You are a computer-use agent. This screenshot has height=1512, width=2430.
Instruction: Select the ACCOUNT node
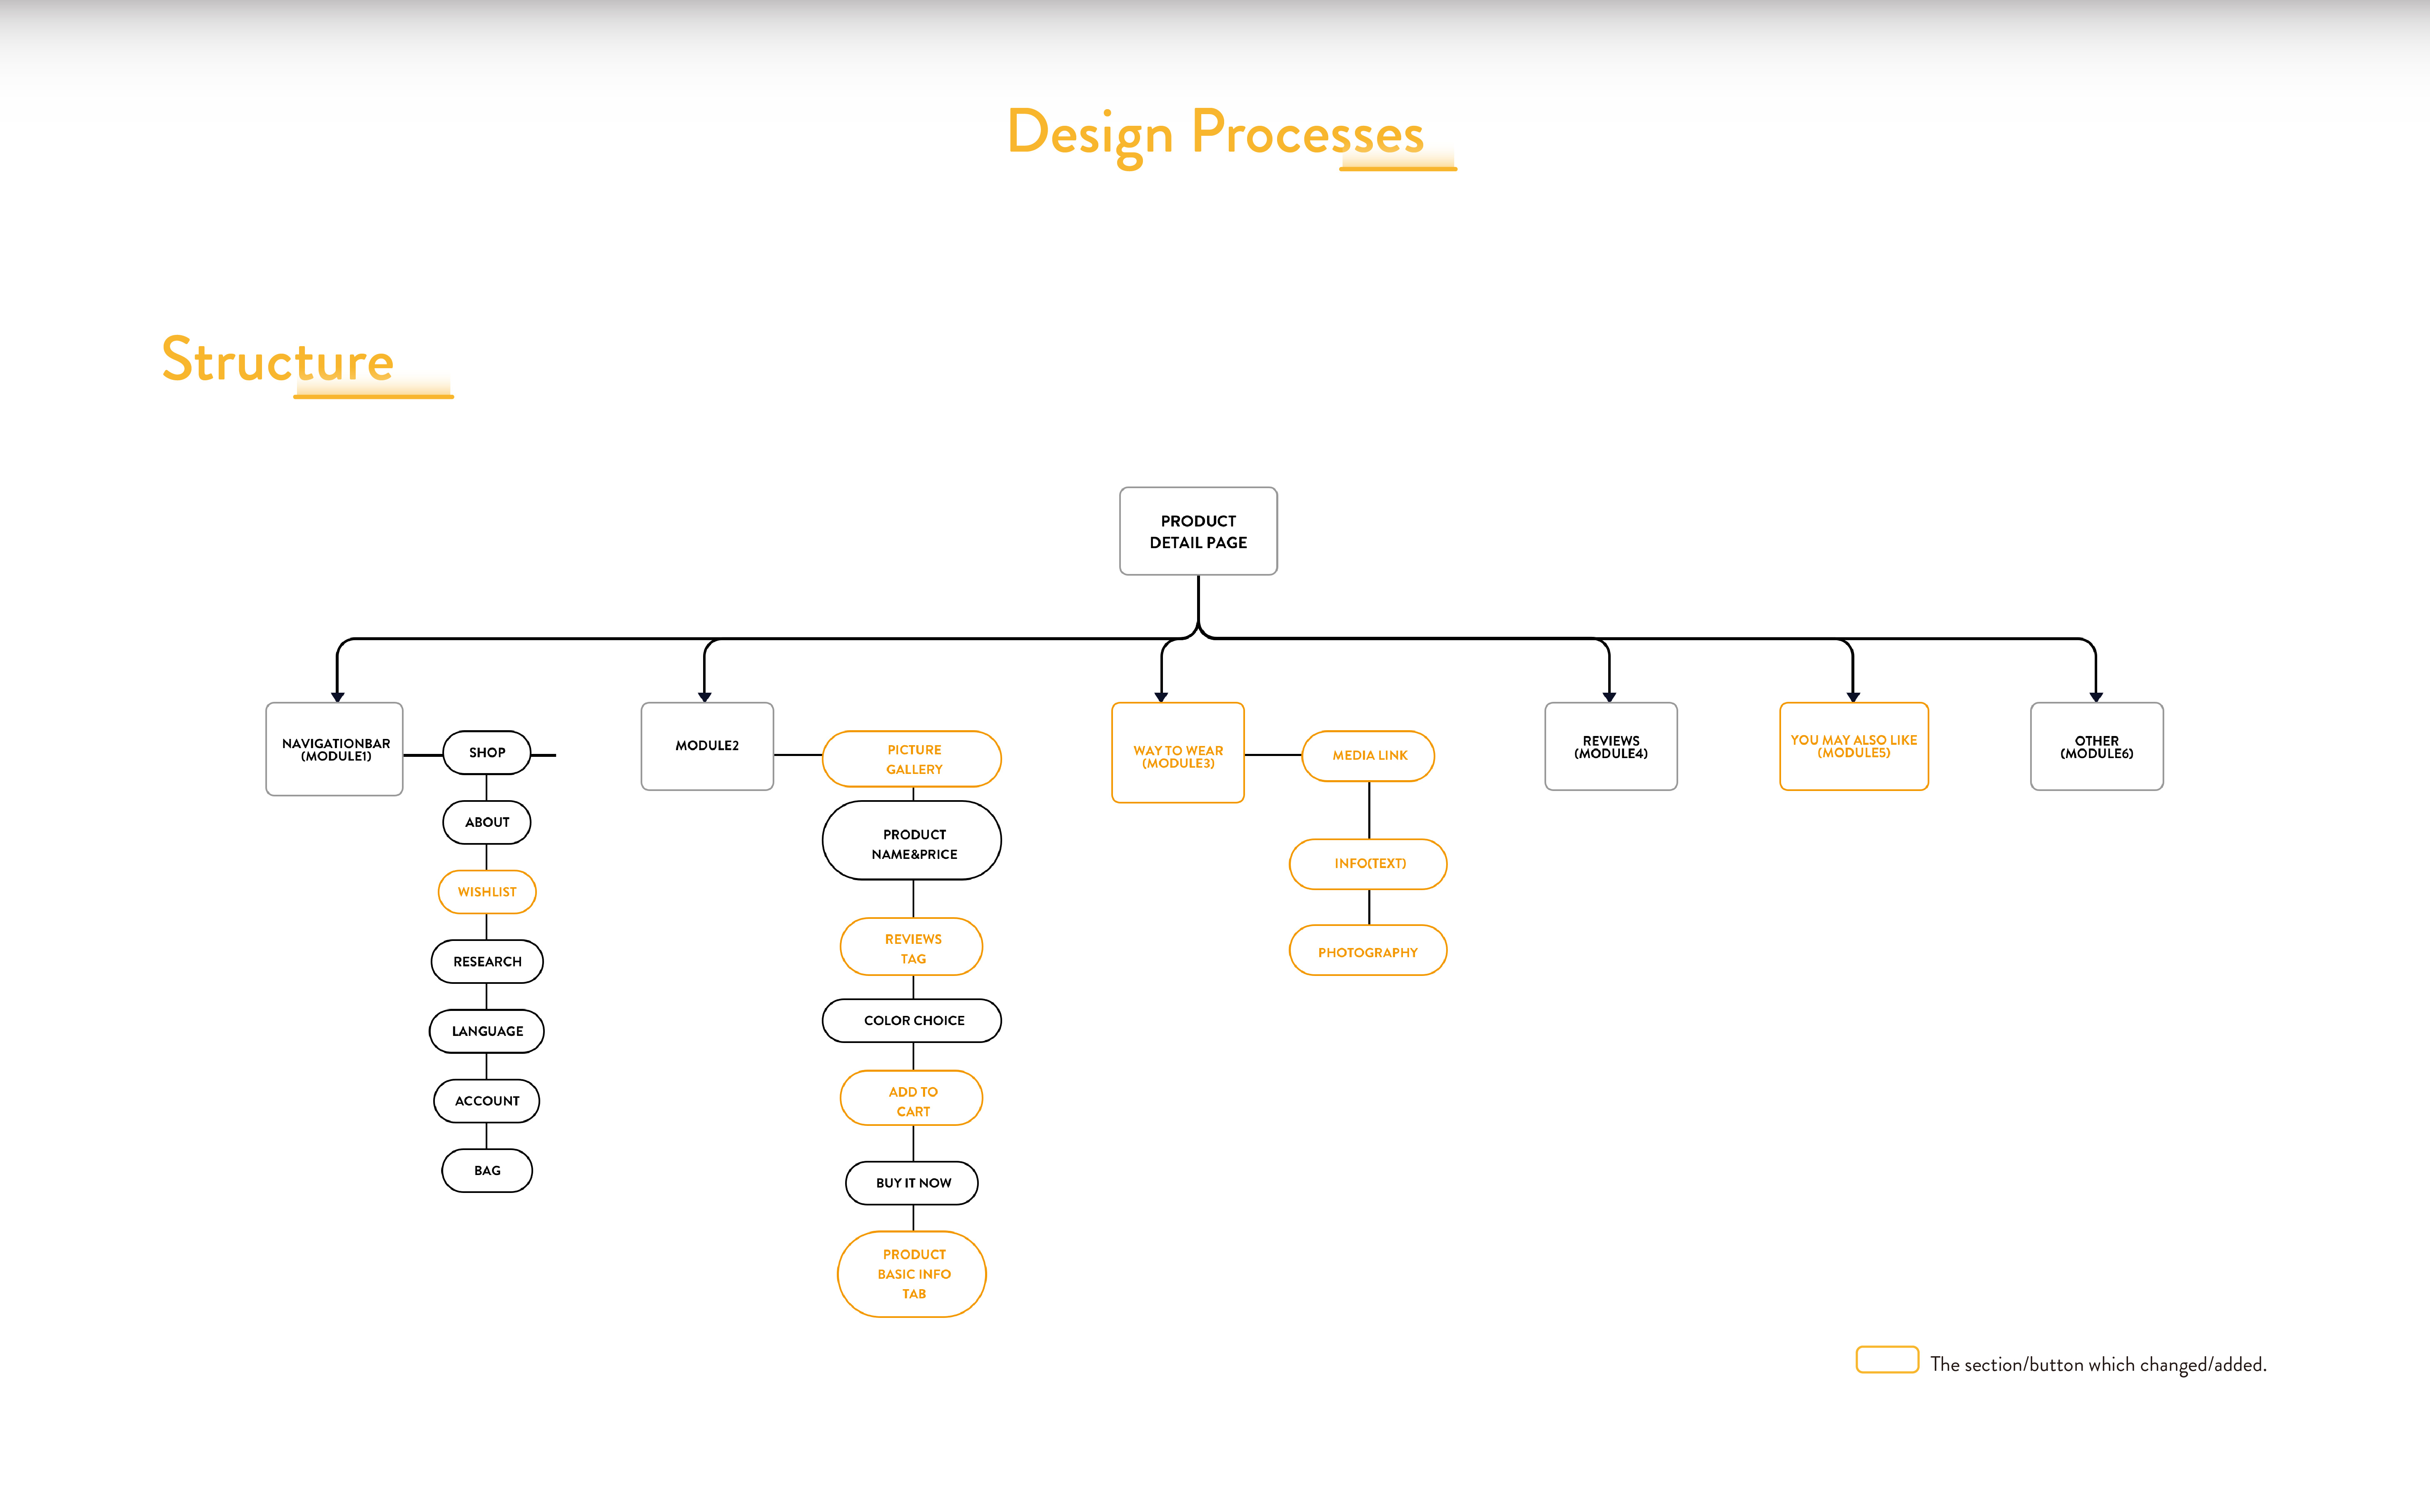coord(487,1101)
